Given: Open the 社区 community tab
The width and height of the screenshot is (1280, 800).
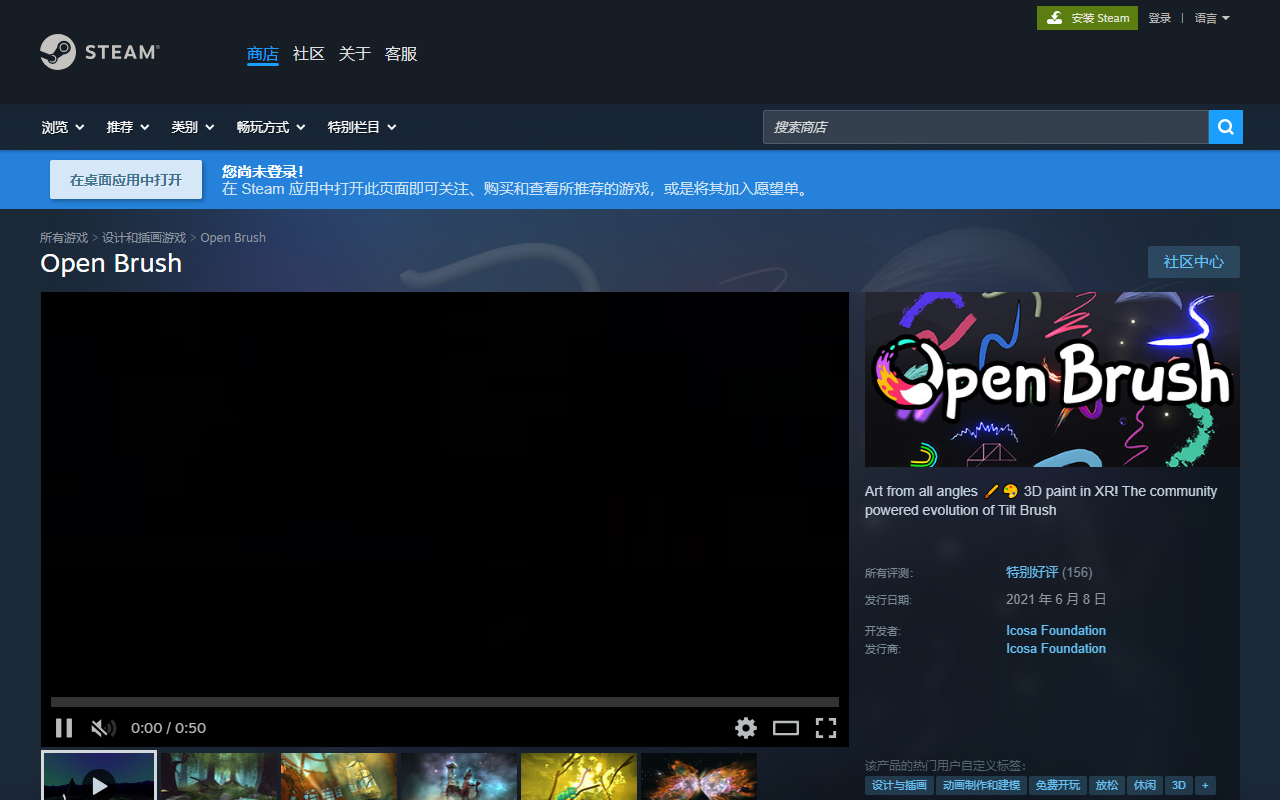Looking at the screenshot, I should pos(309,54).
